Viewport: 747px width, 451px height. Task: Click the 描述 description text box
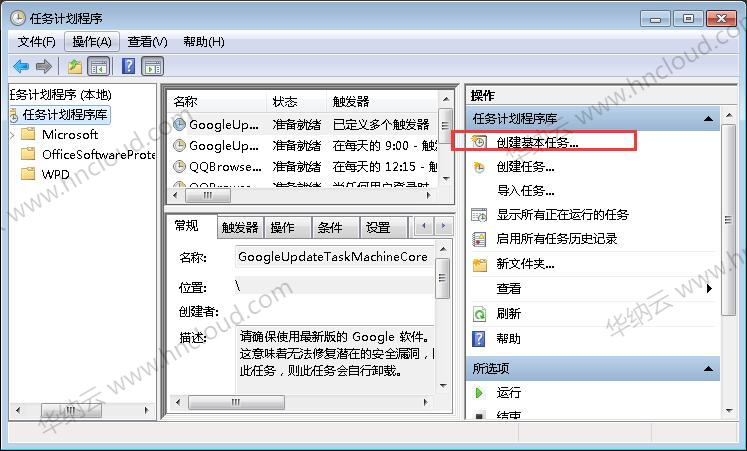pyautogui.click(x=335, y=360)
